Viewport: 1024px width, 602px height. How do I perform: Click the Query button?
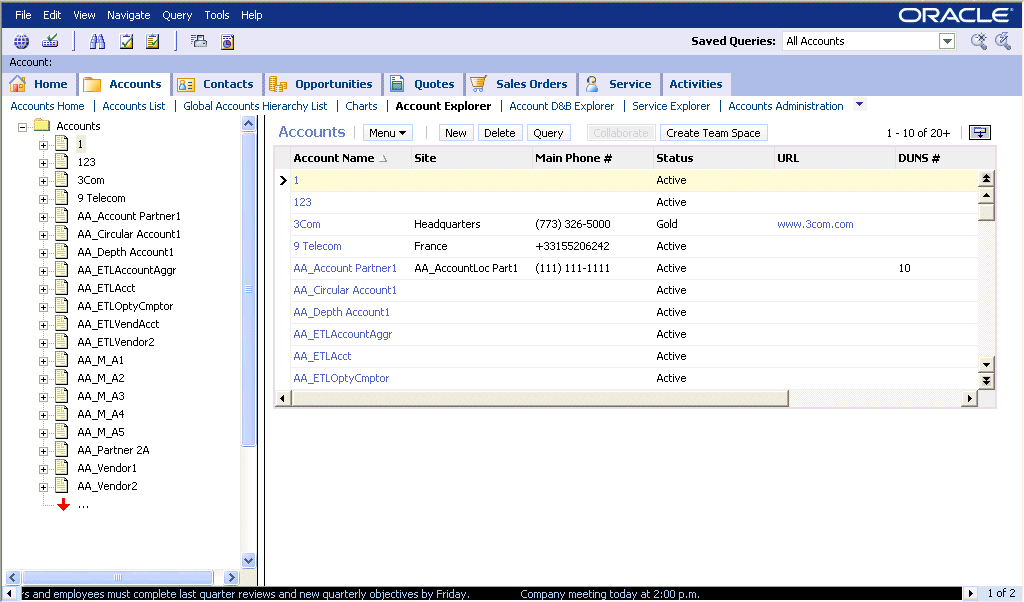point(548,133)
